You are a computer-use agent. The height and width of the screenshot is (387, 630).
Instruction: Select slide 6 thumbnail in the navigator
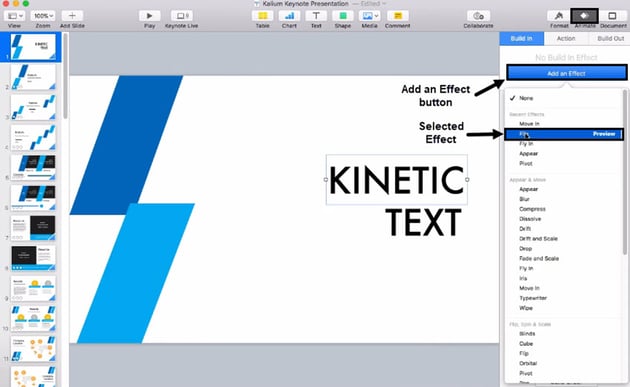tap(33, 198)
